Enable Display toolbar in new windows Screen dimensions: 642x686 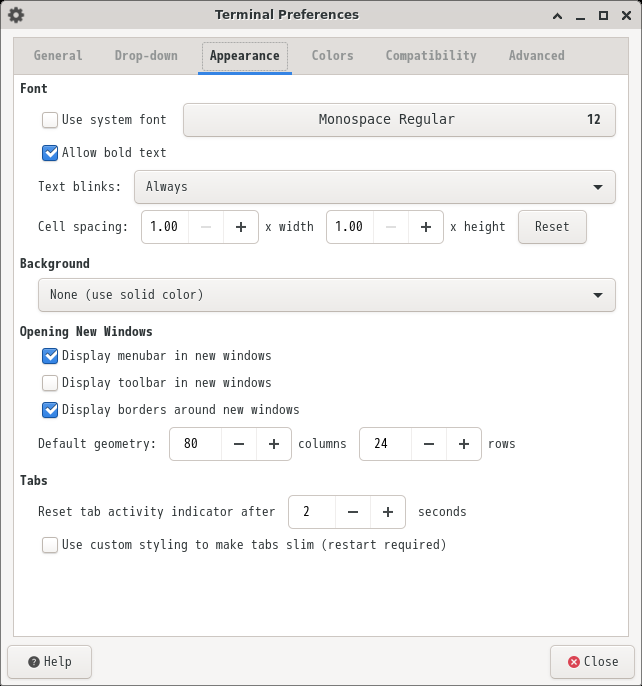click(50, 383)
